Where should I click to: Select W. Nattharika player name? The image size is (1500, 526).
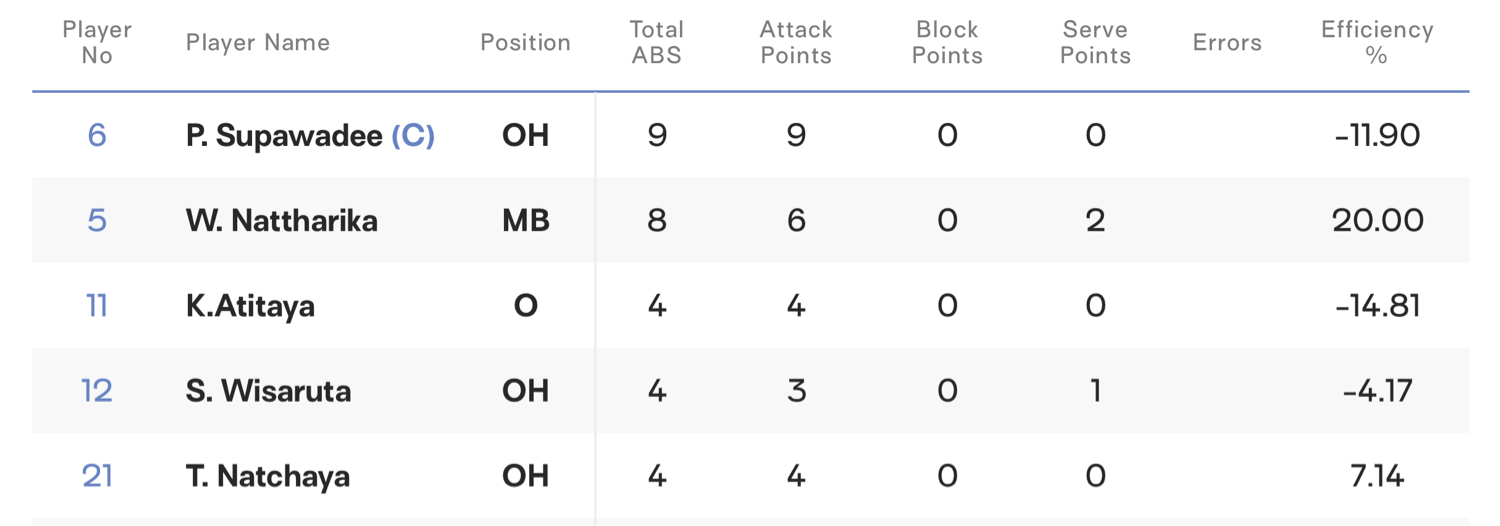click(282, 220)
